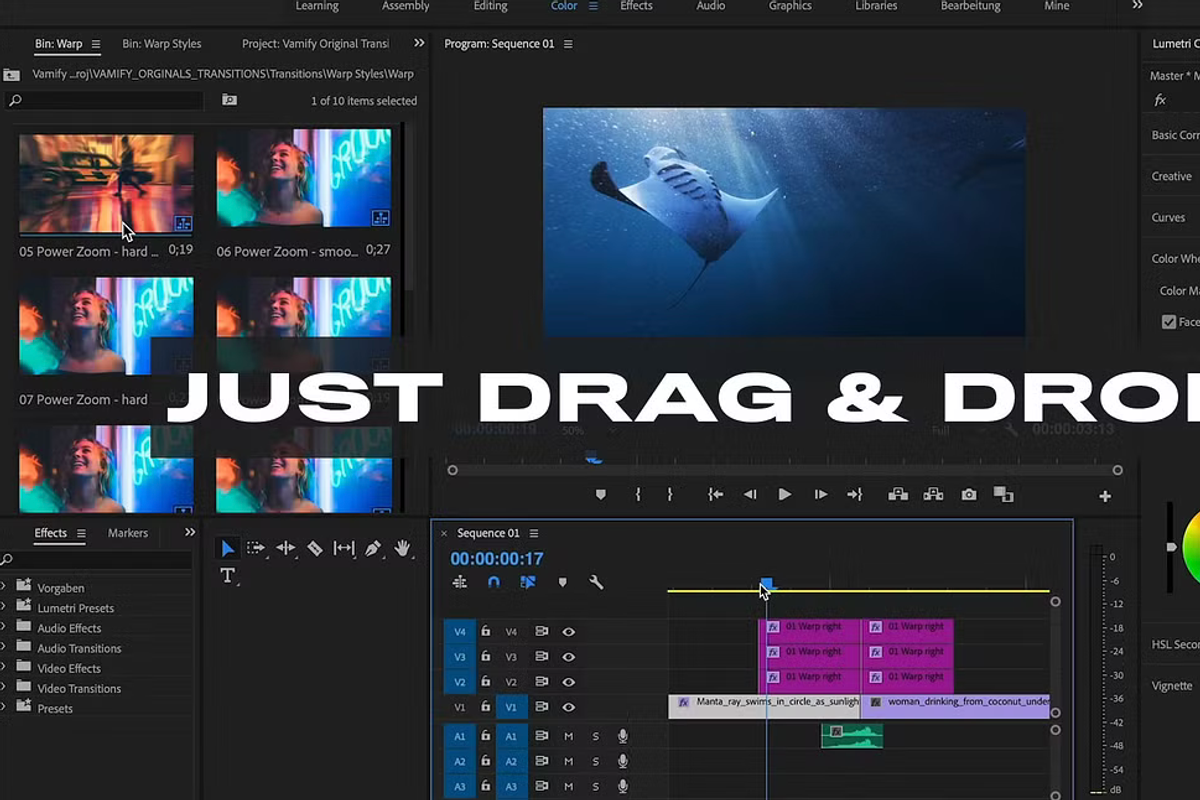Expand the Video Transitions folder
This screenshot has height=800, width=1200.
tap(5, 688)
